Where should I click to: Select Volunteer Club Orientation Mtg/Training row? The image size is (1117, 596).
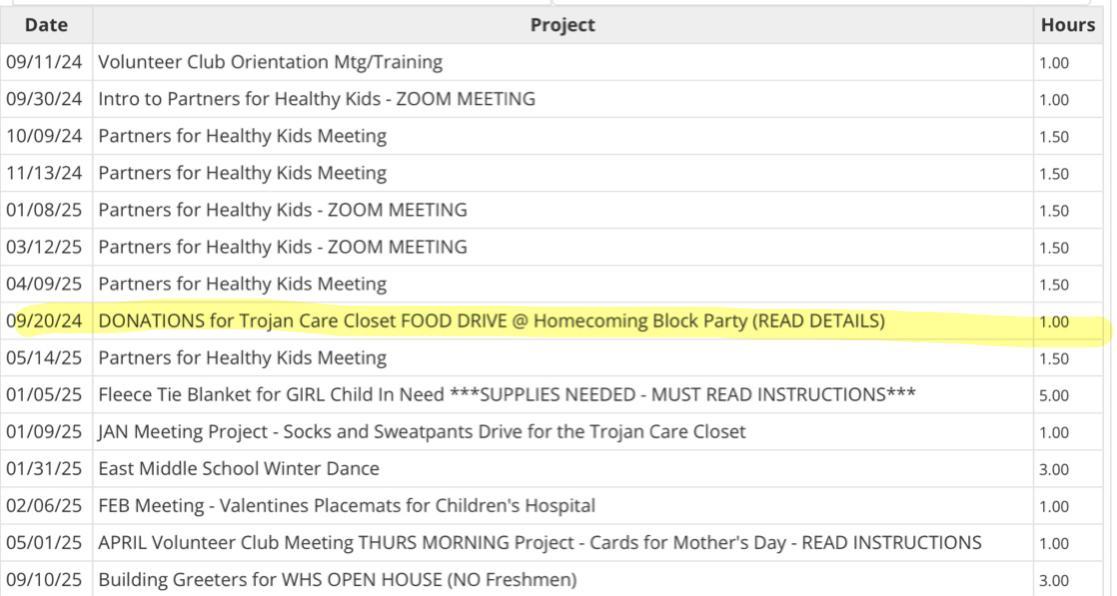pos(270,62)
